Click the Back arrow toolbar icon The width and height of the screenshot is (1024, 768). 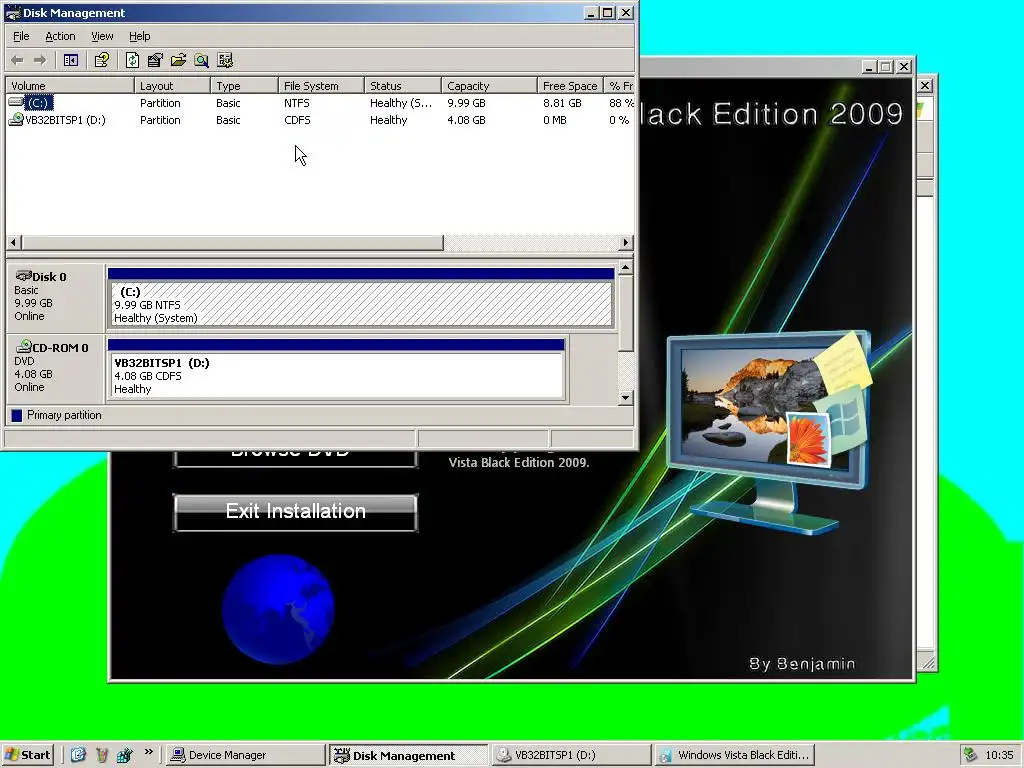click(18, 61)
